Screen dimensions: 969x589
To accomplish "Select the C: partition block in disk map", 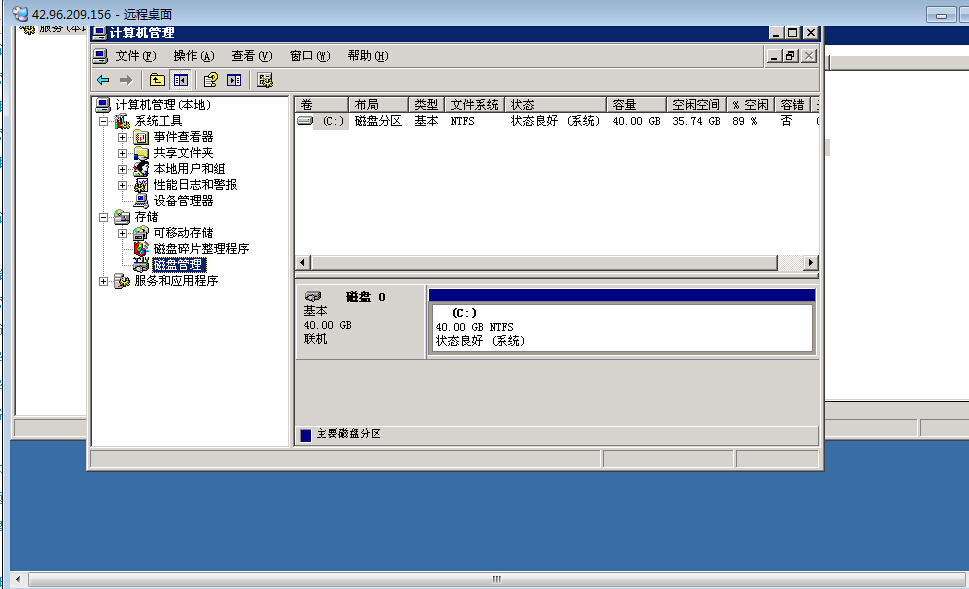I will pyautogui.click(x=620, y=327).
